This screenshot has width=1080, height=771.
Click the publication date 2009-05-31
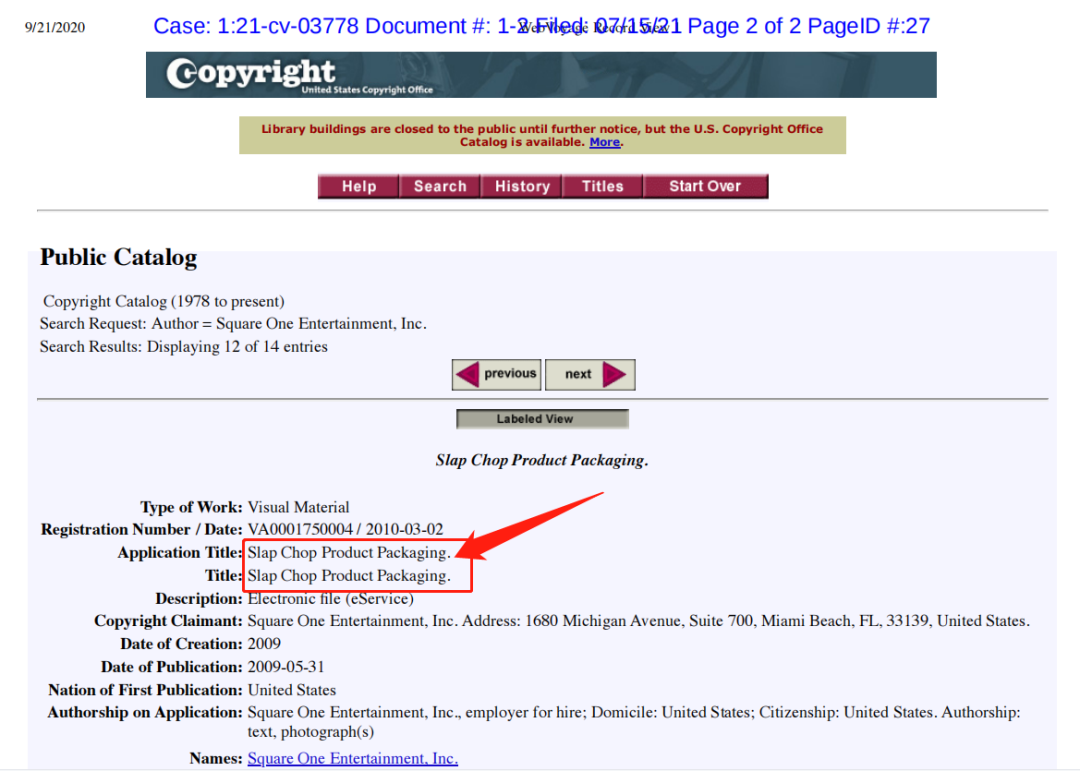(286, 666)
